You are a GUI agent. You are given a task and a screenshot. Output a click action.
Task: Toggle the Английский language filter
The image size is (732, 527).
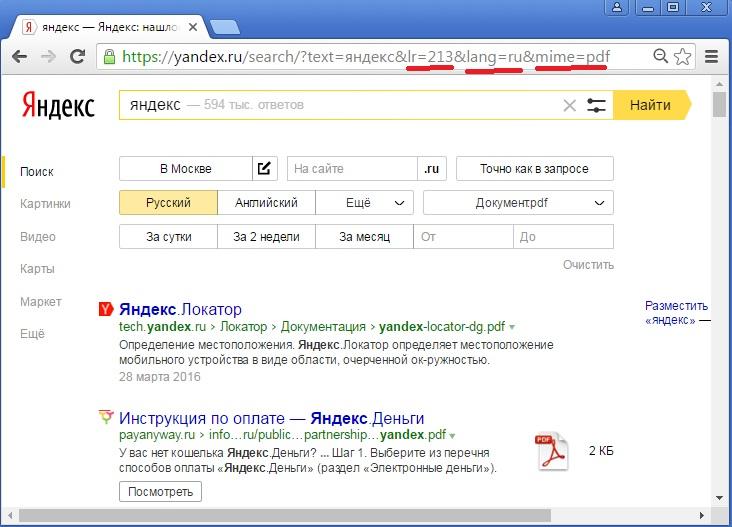[x=266, y=203]
